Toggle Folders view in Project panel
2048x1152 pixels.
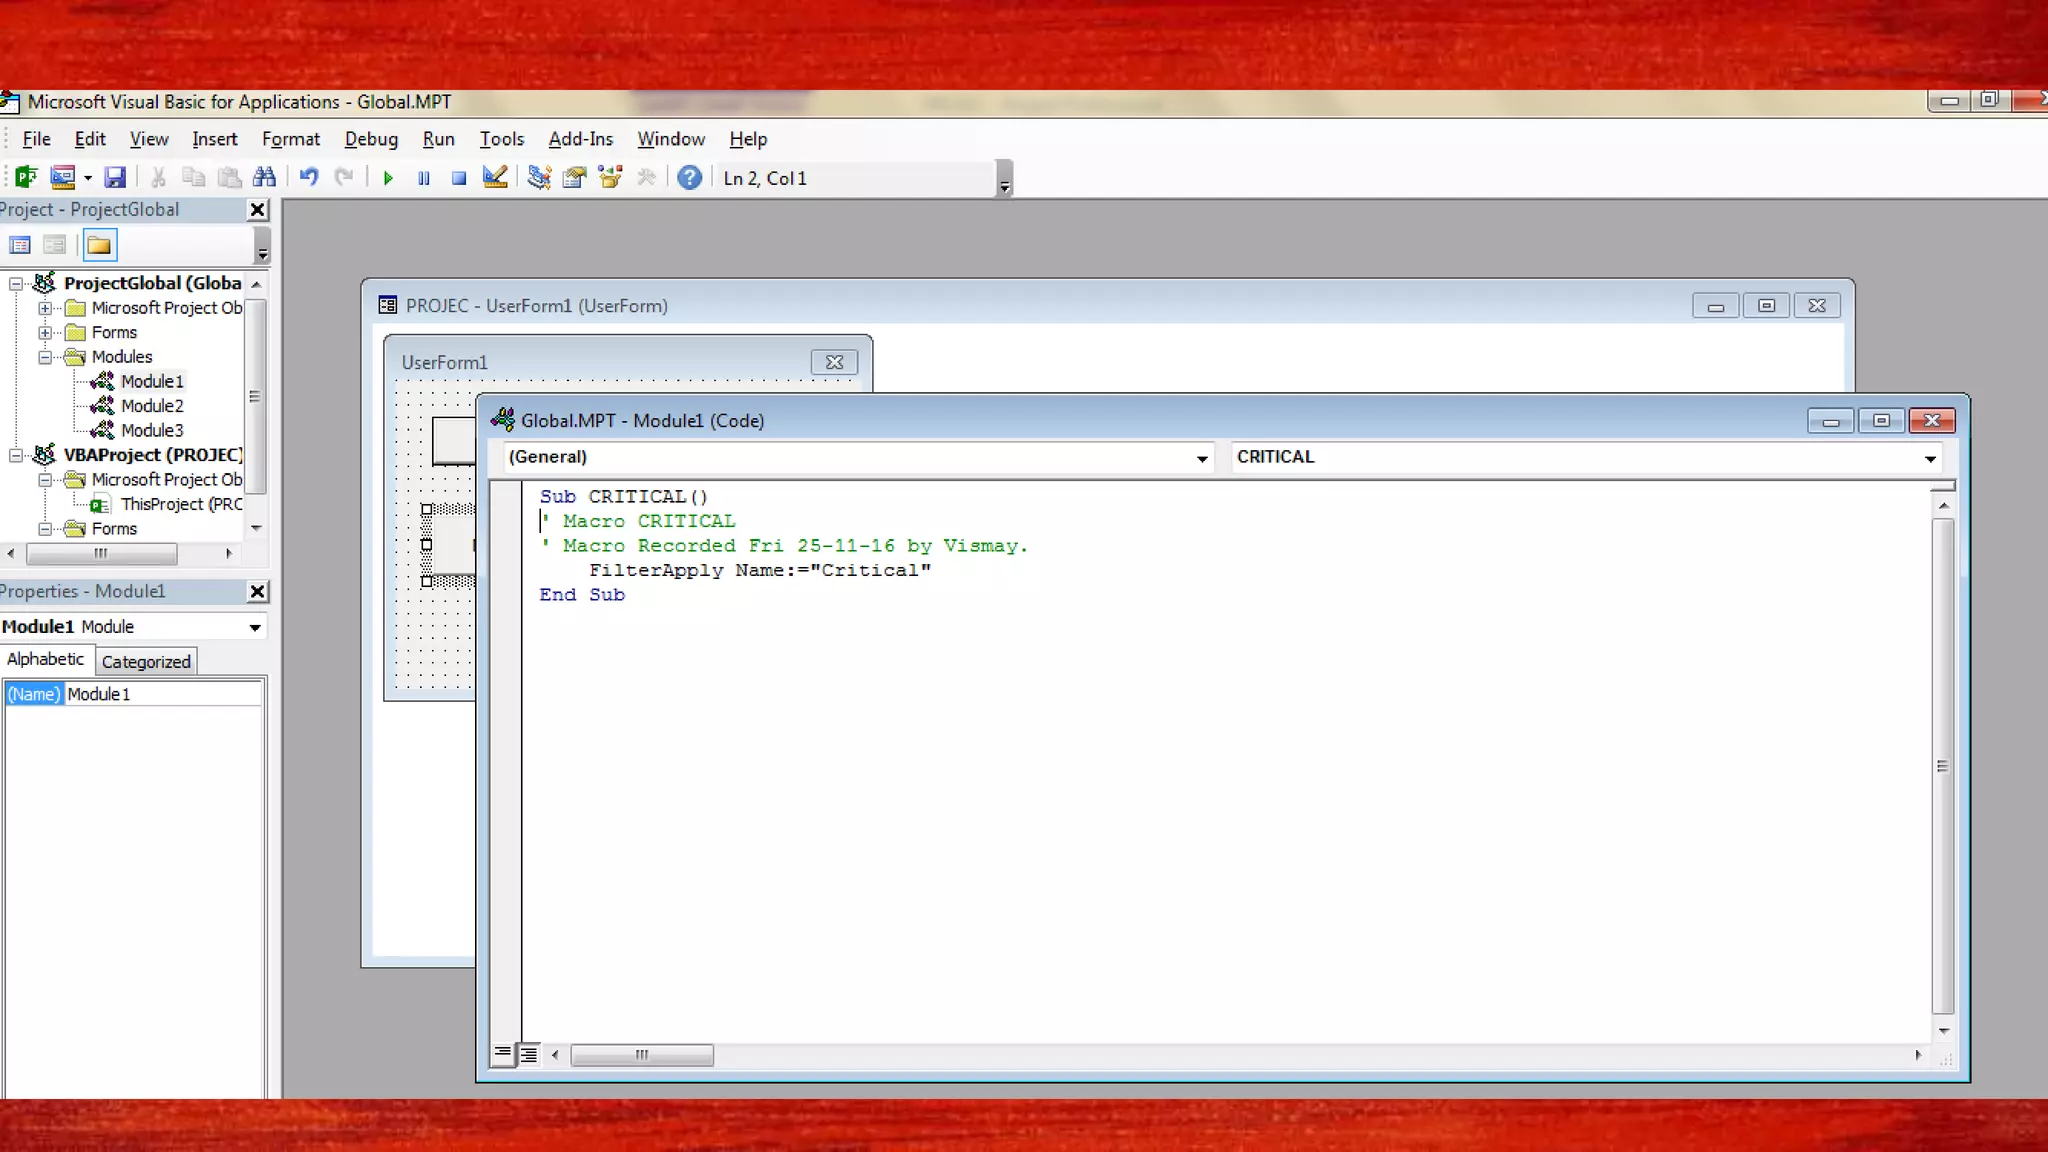click(99, 245)
